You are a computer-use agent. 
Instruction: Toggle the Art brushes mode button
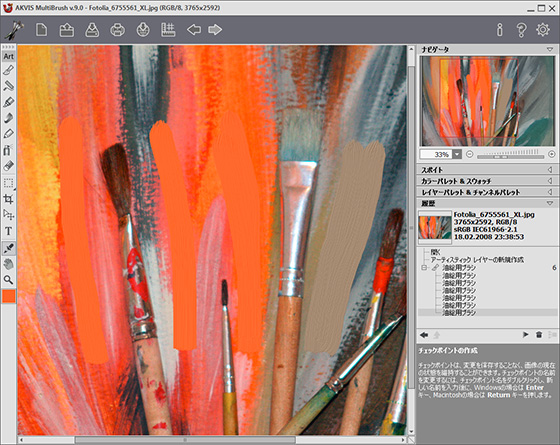pyautogui.click(x=9, y=56)
